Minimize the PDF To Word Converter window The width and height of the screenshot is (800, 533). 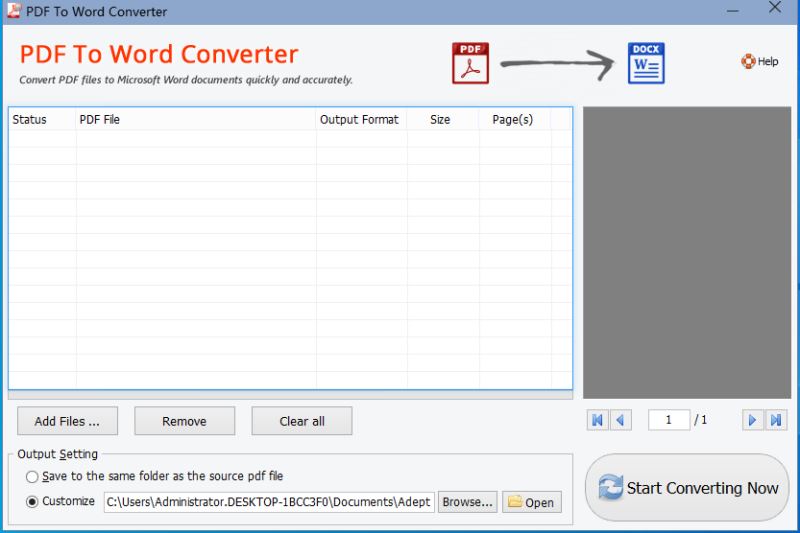coord(733,10)
